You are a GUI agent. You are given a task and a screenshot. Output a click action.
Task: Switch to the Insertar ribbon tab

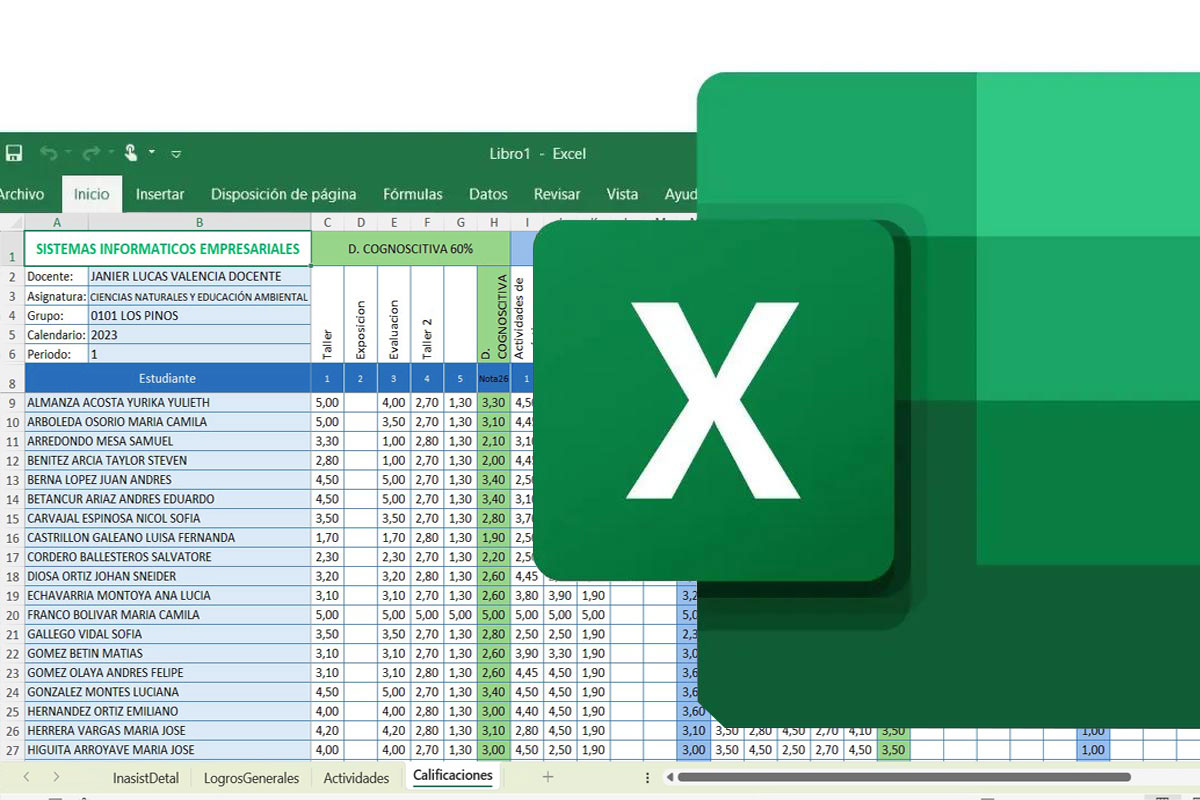[x=160, y=194]
